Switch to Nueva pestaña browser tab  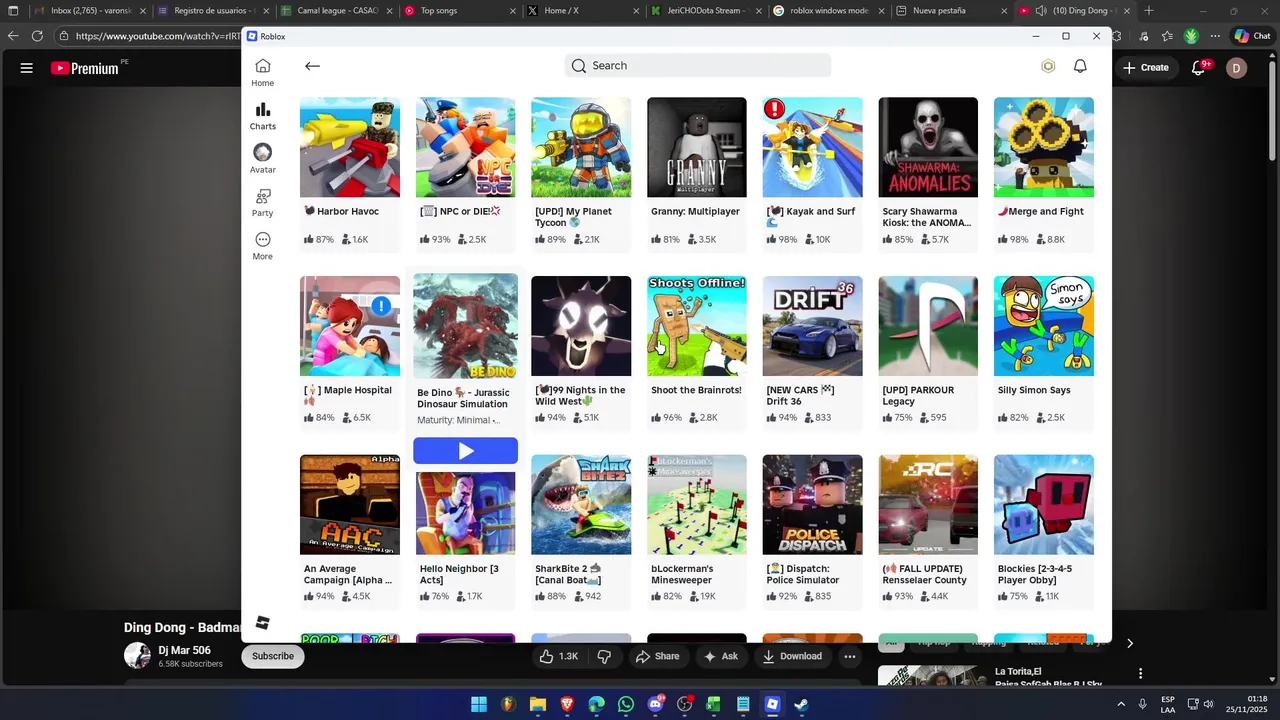(950, 11)
